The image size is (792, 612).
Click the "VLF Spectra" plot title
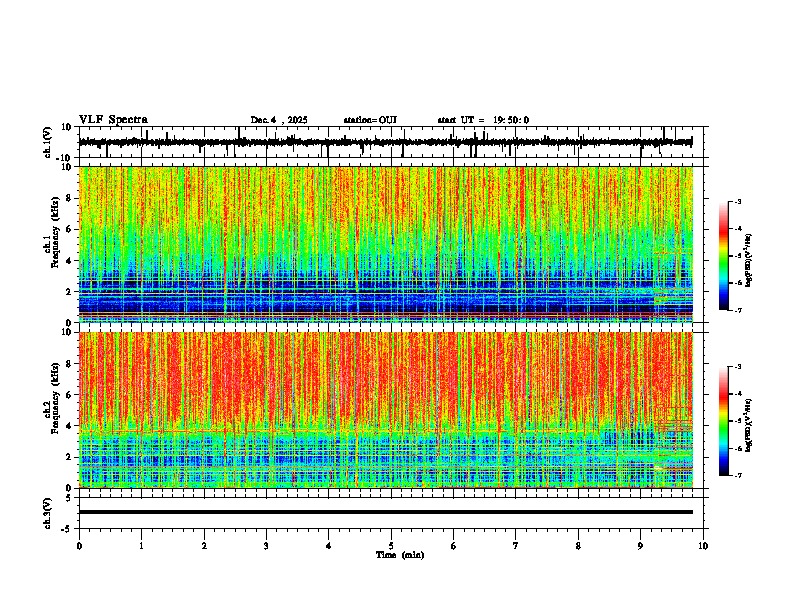tap(113, 120)
